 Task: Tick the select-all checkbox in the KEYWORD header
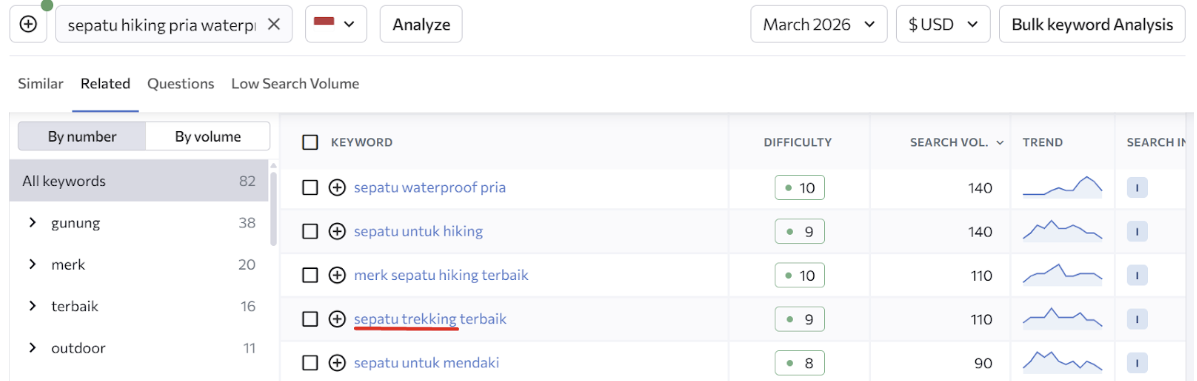click(x=310, y=142)
